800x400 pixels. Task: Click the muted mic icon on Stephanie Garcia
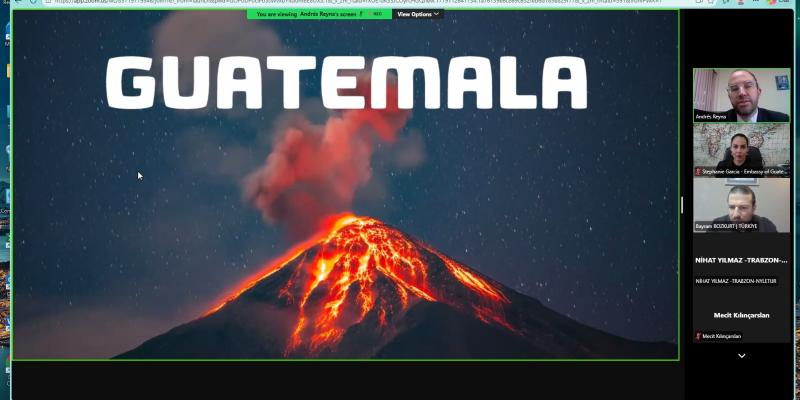[x=698, y=172]
